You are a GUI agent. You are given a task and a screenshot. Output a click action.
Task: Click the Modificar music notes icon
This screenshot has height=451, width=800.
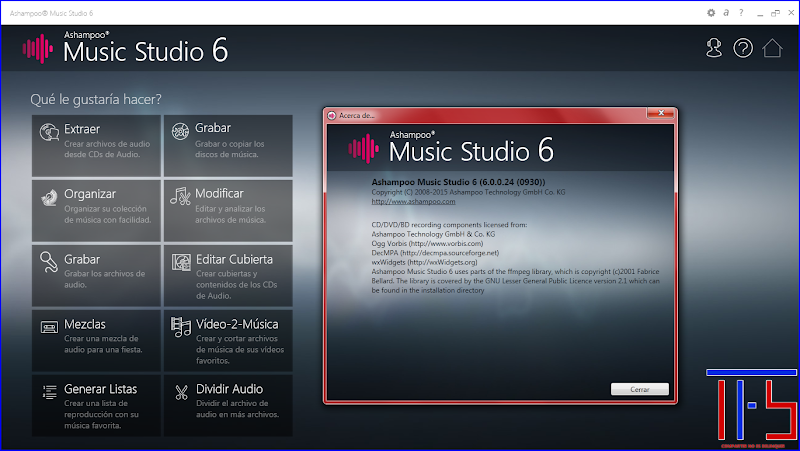tap(180, 196)
